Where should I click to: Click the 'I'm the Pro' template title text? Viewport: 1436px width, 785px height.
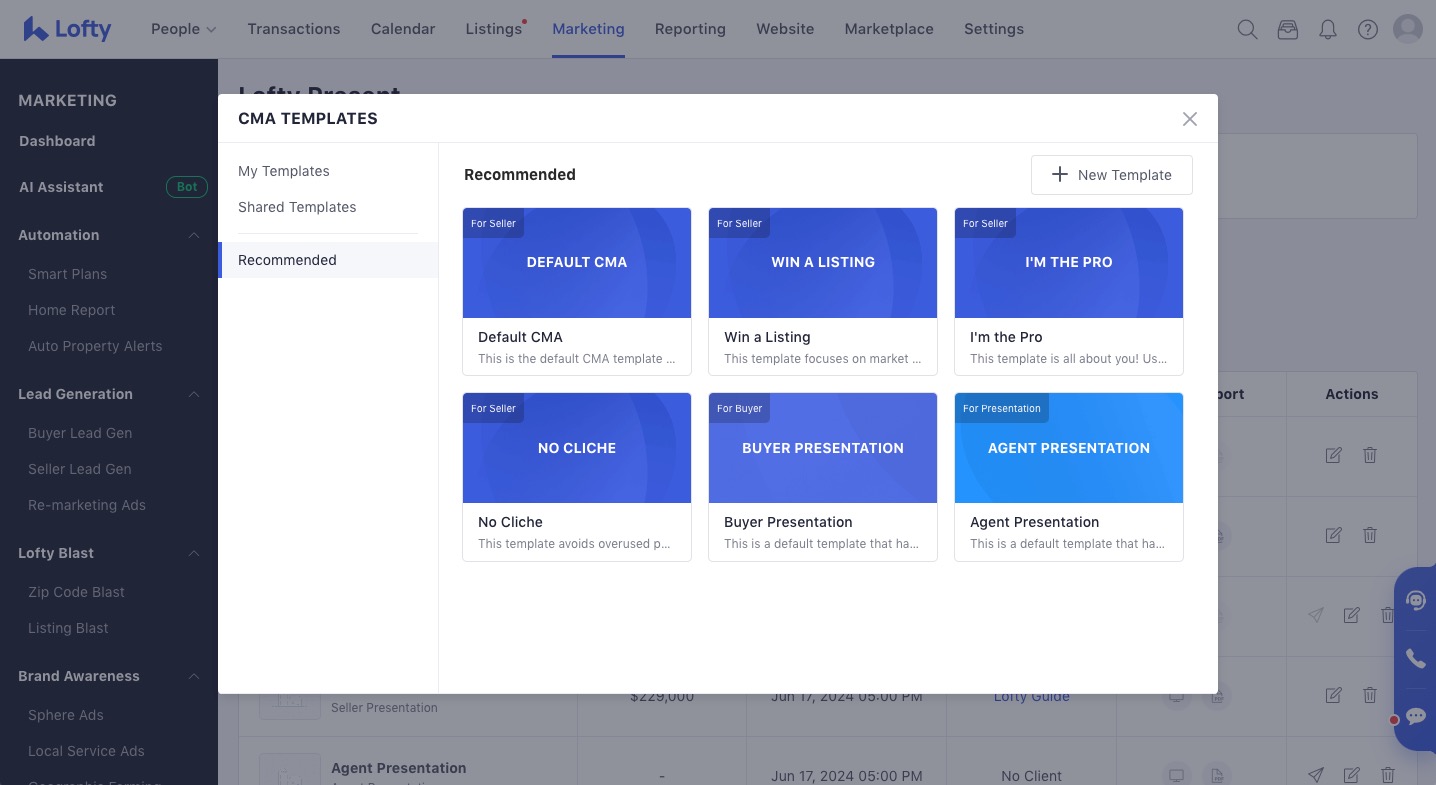[x=1006, y=337]
